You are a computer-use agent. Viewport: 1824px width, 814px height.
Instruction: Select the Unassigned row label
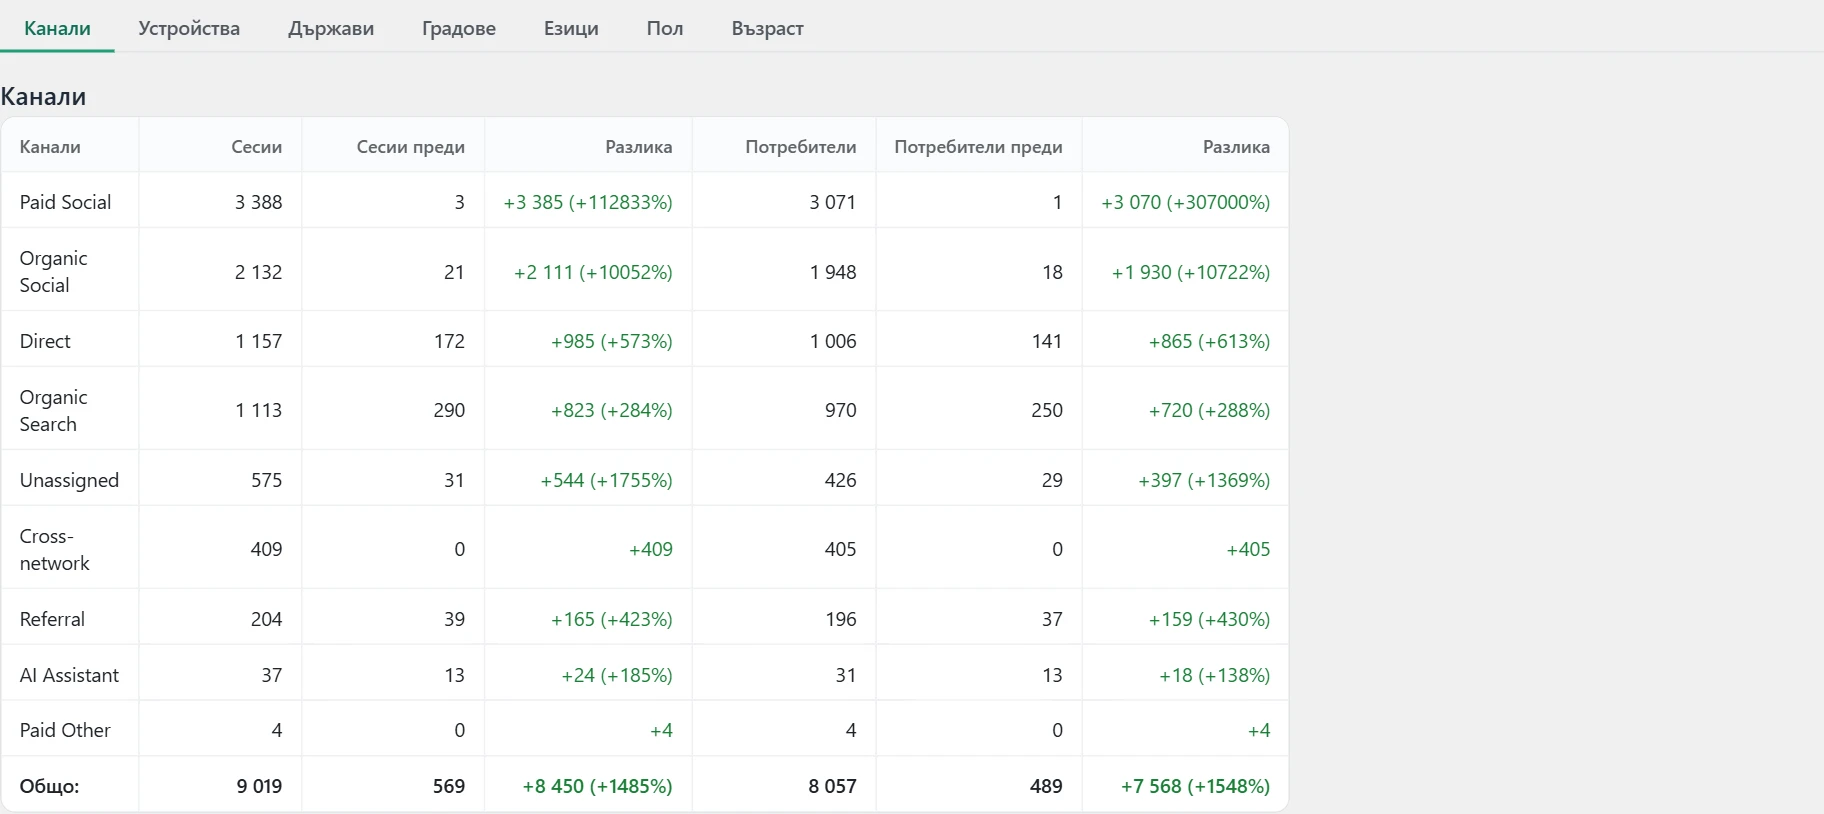(x=69, y=480)
